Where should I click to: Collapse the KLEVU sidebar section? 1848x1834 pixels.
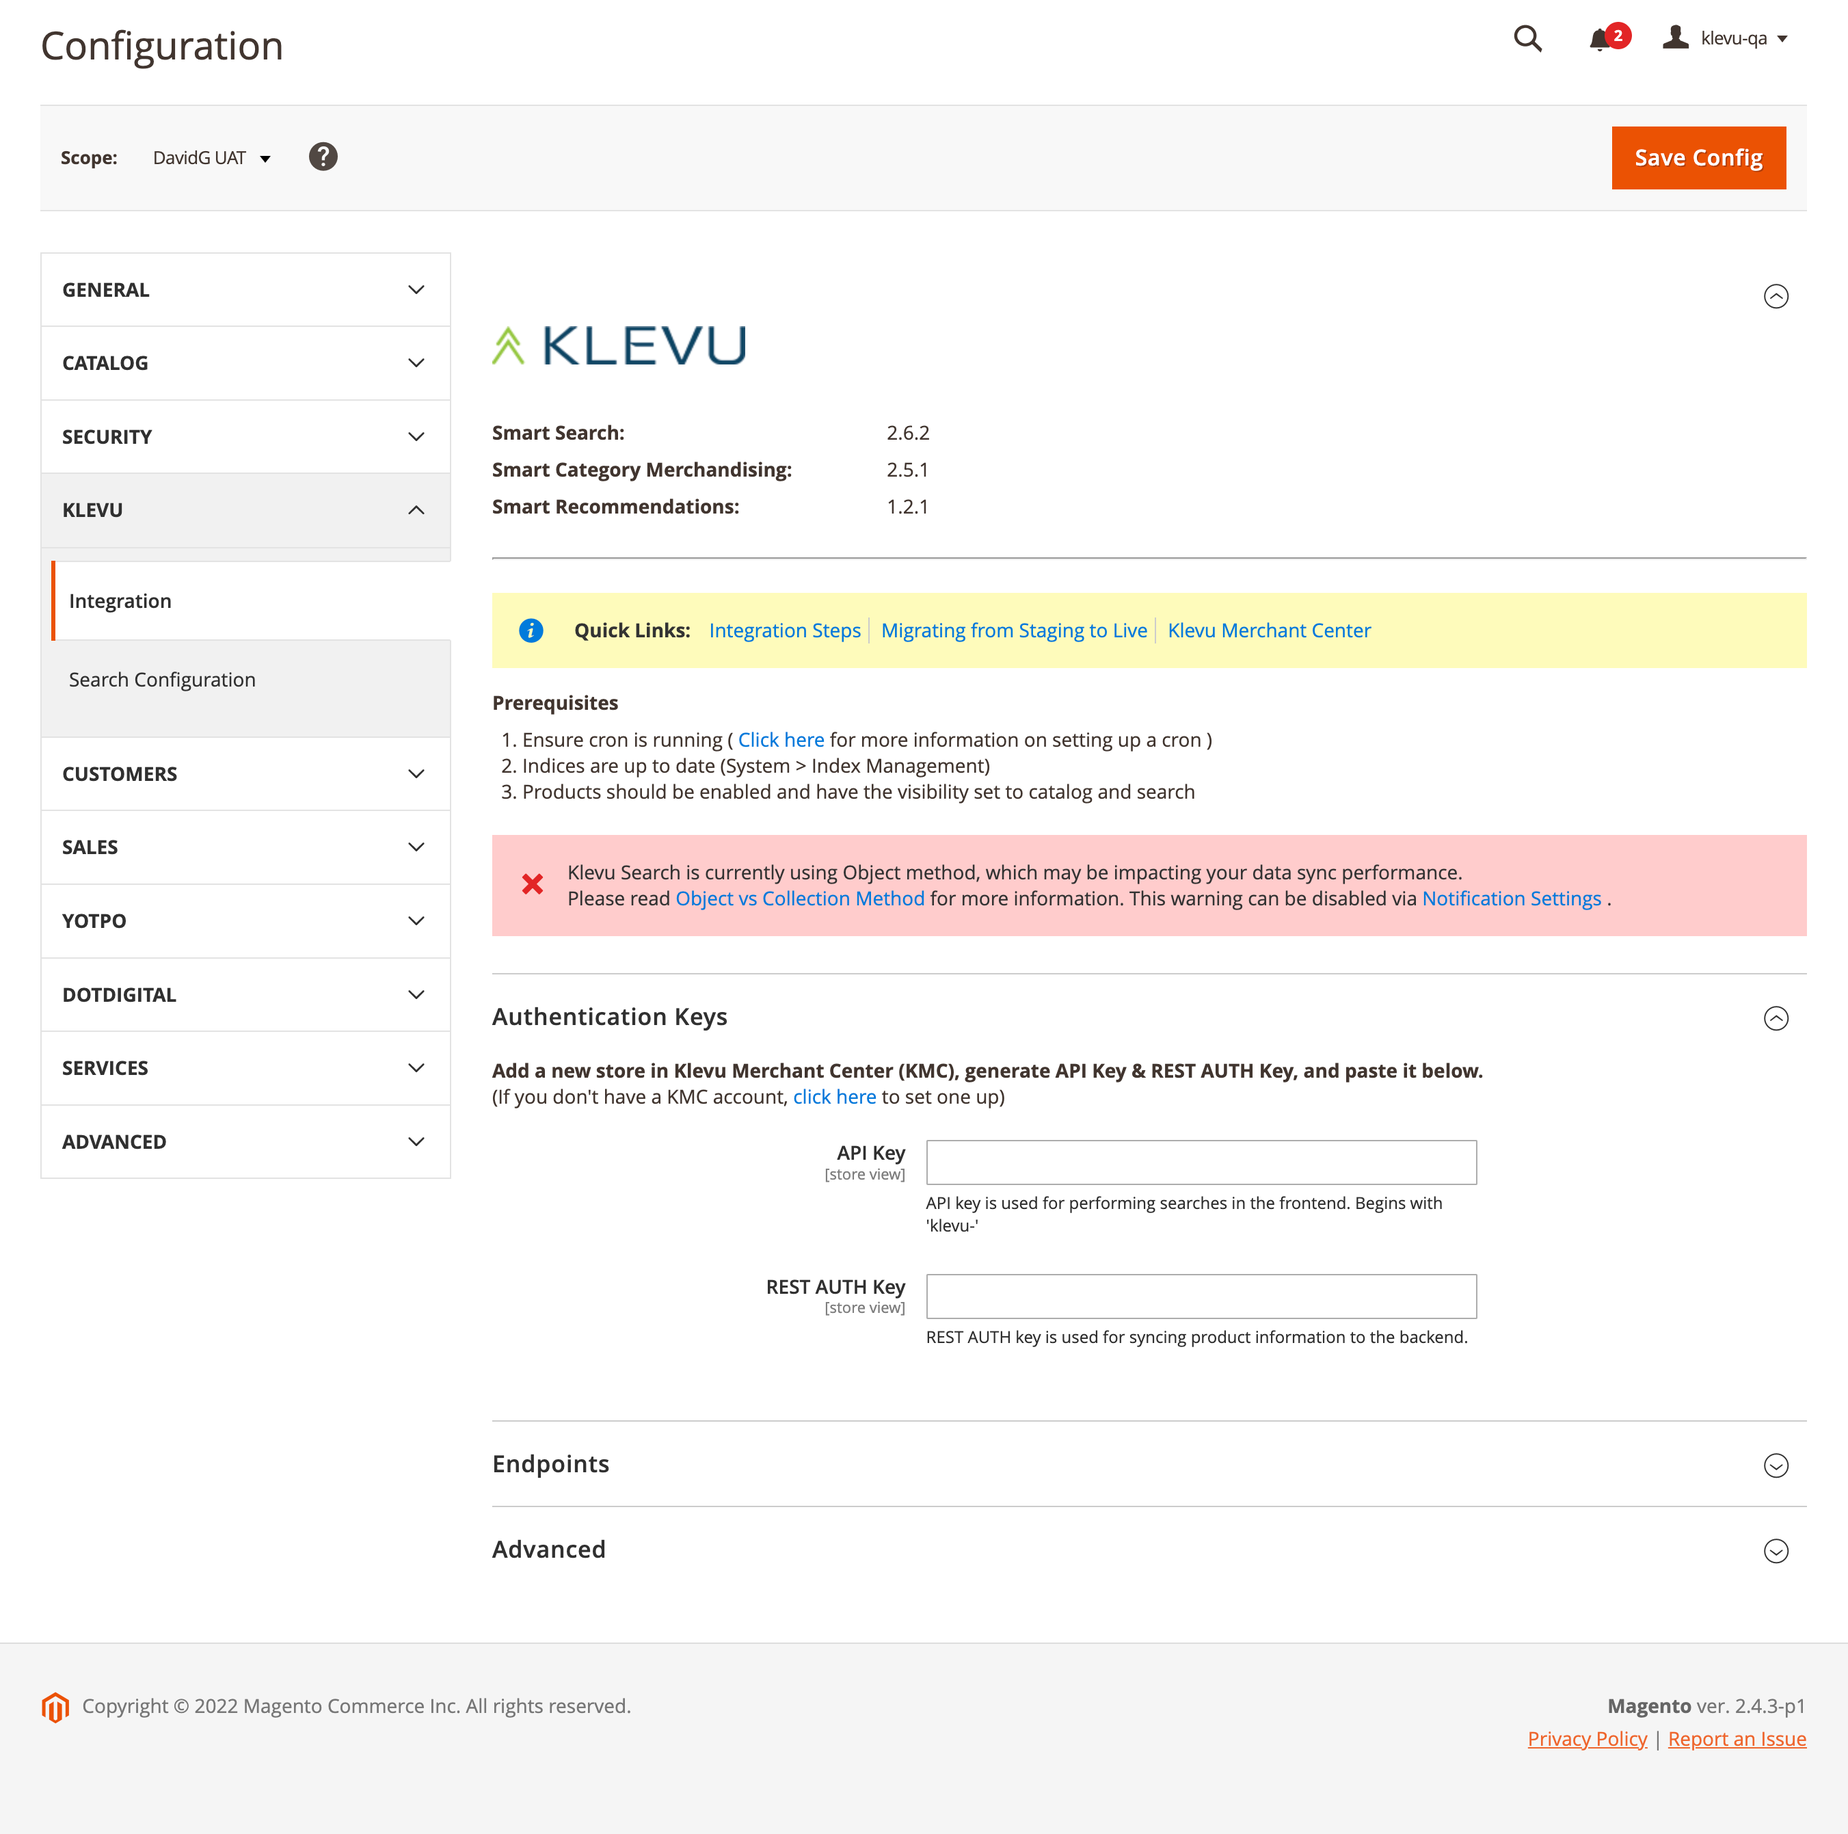(246, 510)
